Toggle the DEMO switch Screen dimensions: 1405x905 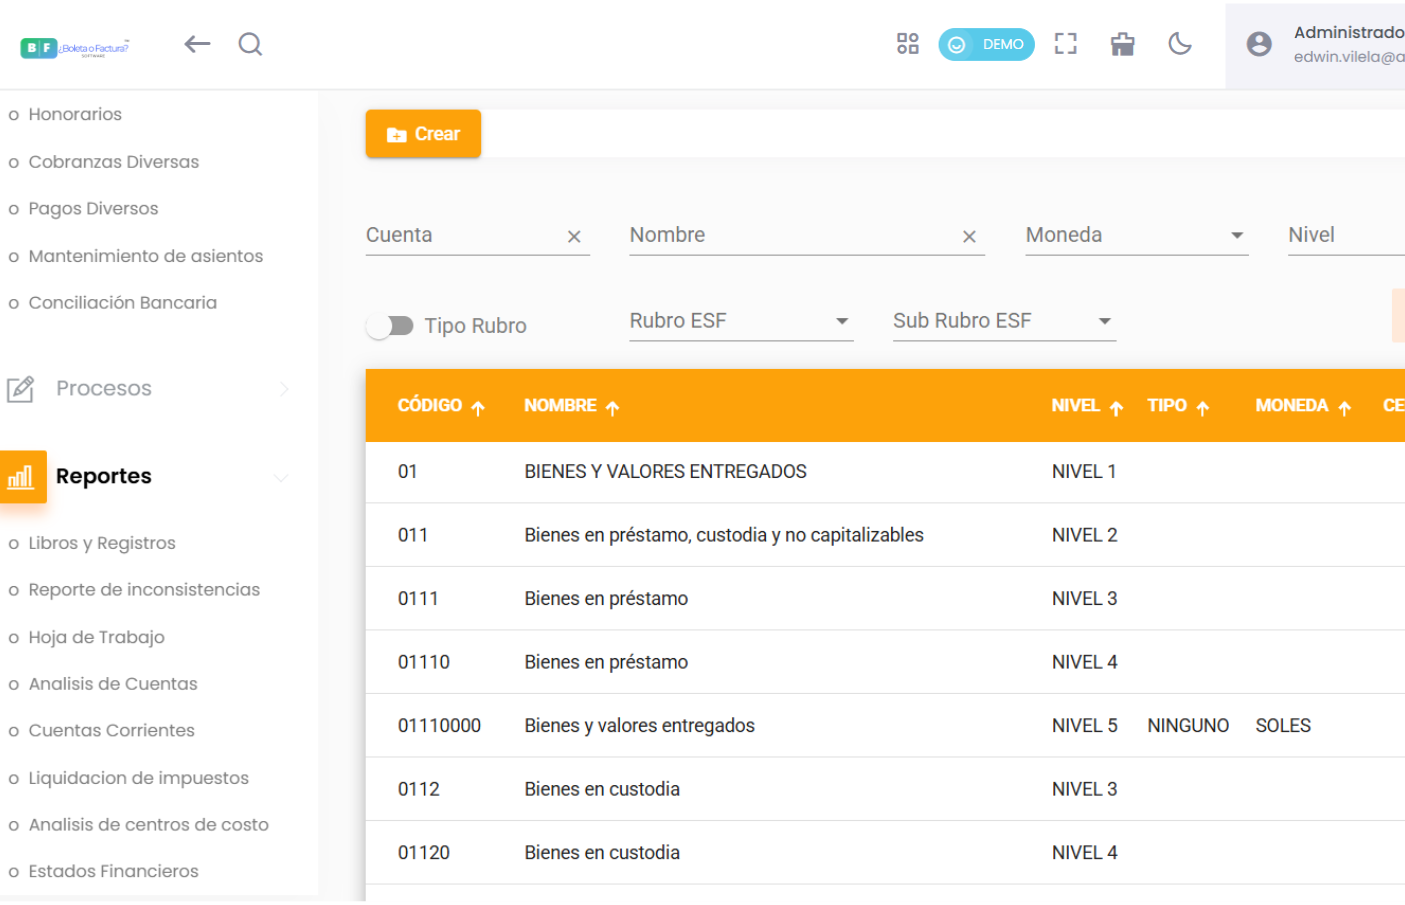985,44
